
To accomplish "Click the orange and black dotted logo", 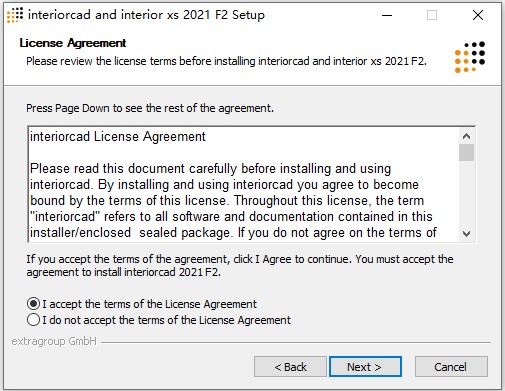I will pyautogui.click(x=470, y=57).
